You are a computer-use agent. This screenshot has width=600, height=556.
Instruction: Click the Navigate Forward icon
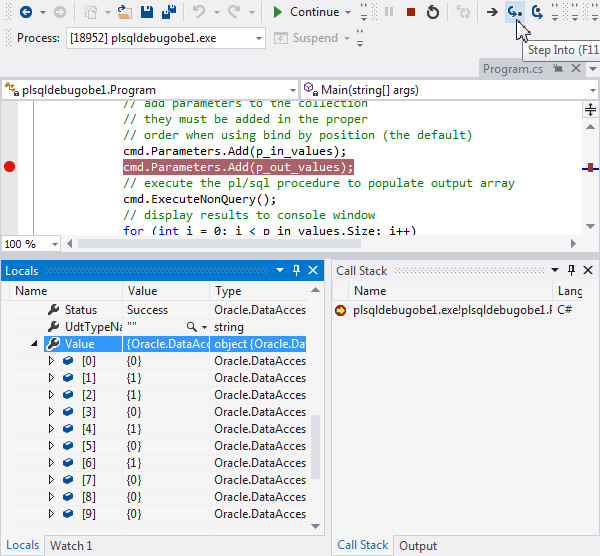pyautogui.click(x=59, y=12)
